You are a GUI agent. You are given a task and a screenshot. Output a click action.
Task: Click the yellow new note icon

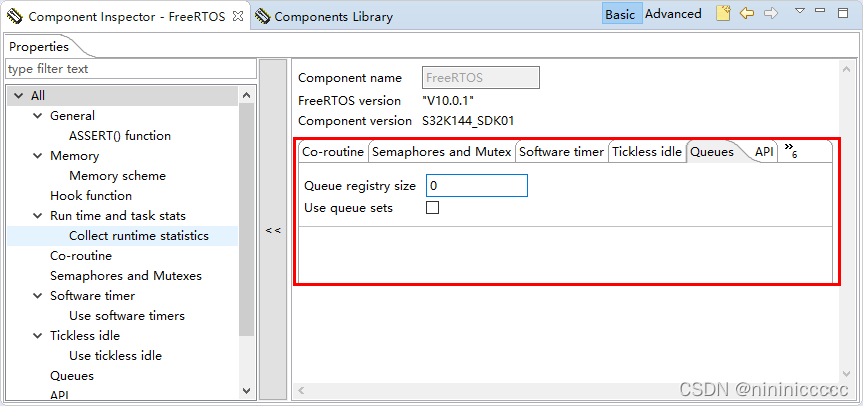[x=723, y=13]
